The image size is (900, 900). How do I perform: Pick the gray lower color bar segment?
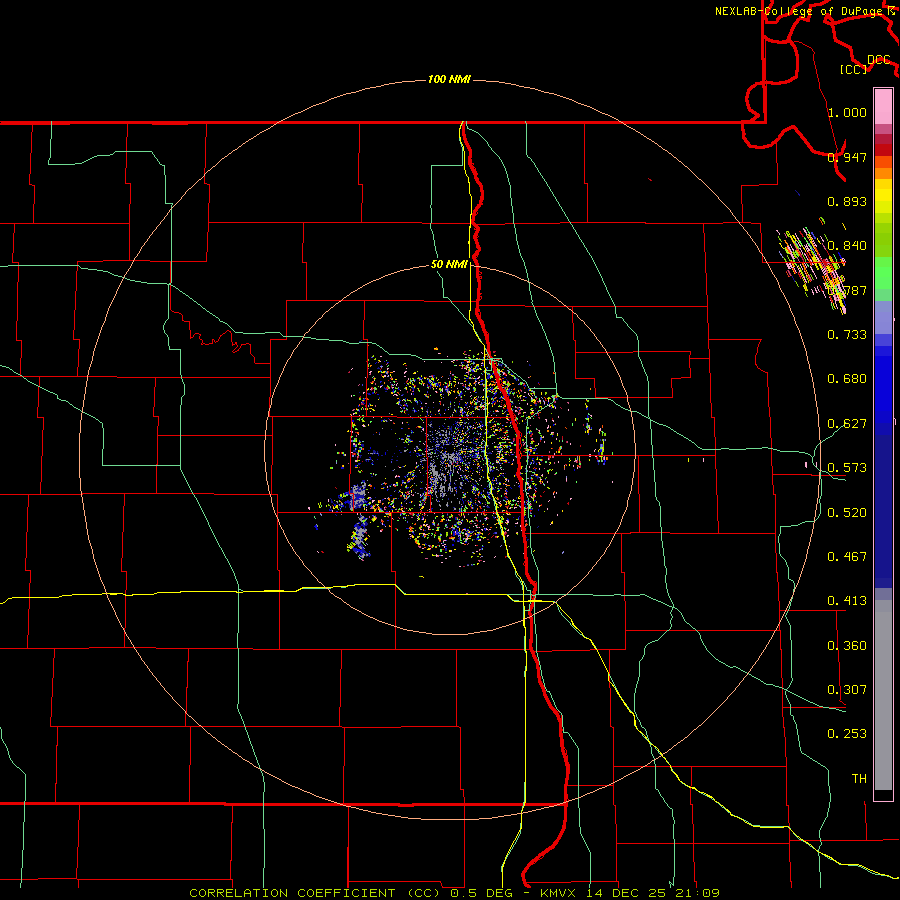[883, 695]
